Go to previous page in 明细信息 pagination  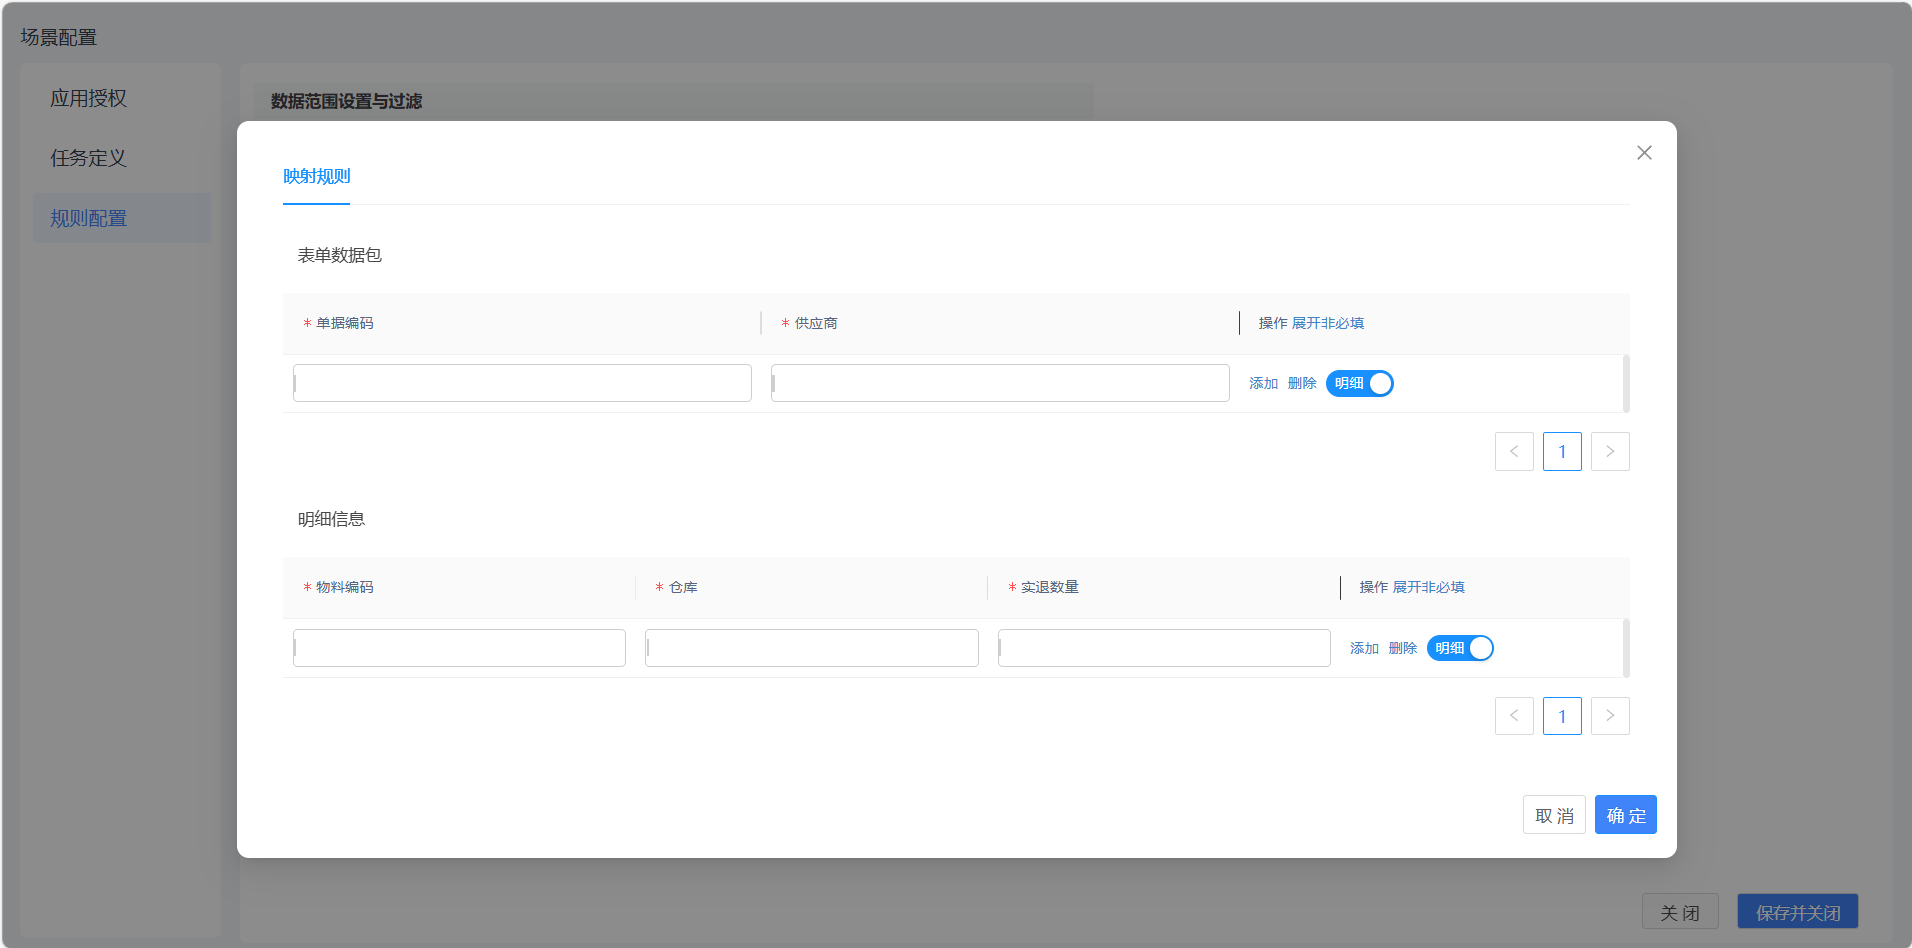[1514, 716]
